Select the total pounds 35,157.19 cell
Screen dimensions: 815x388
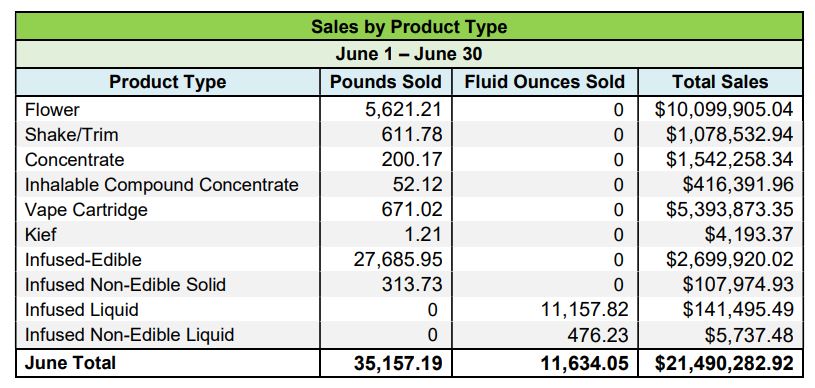[398, 364]
